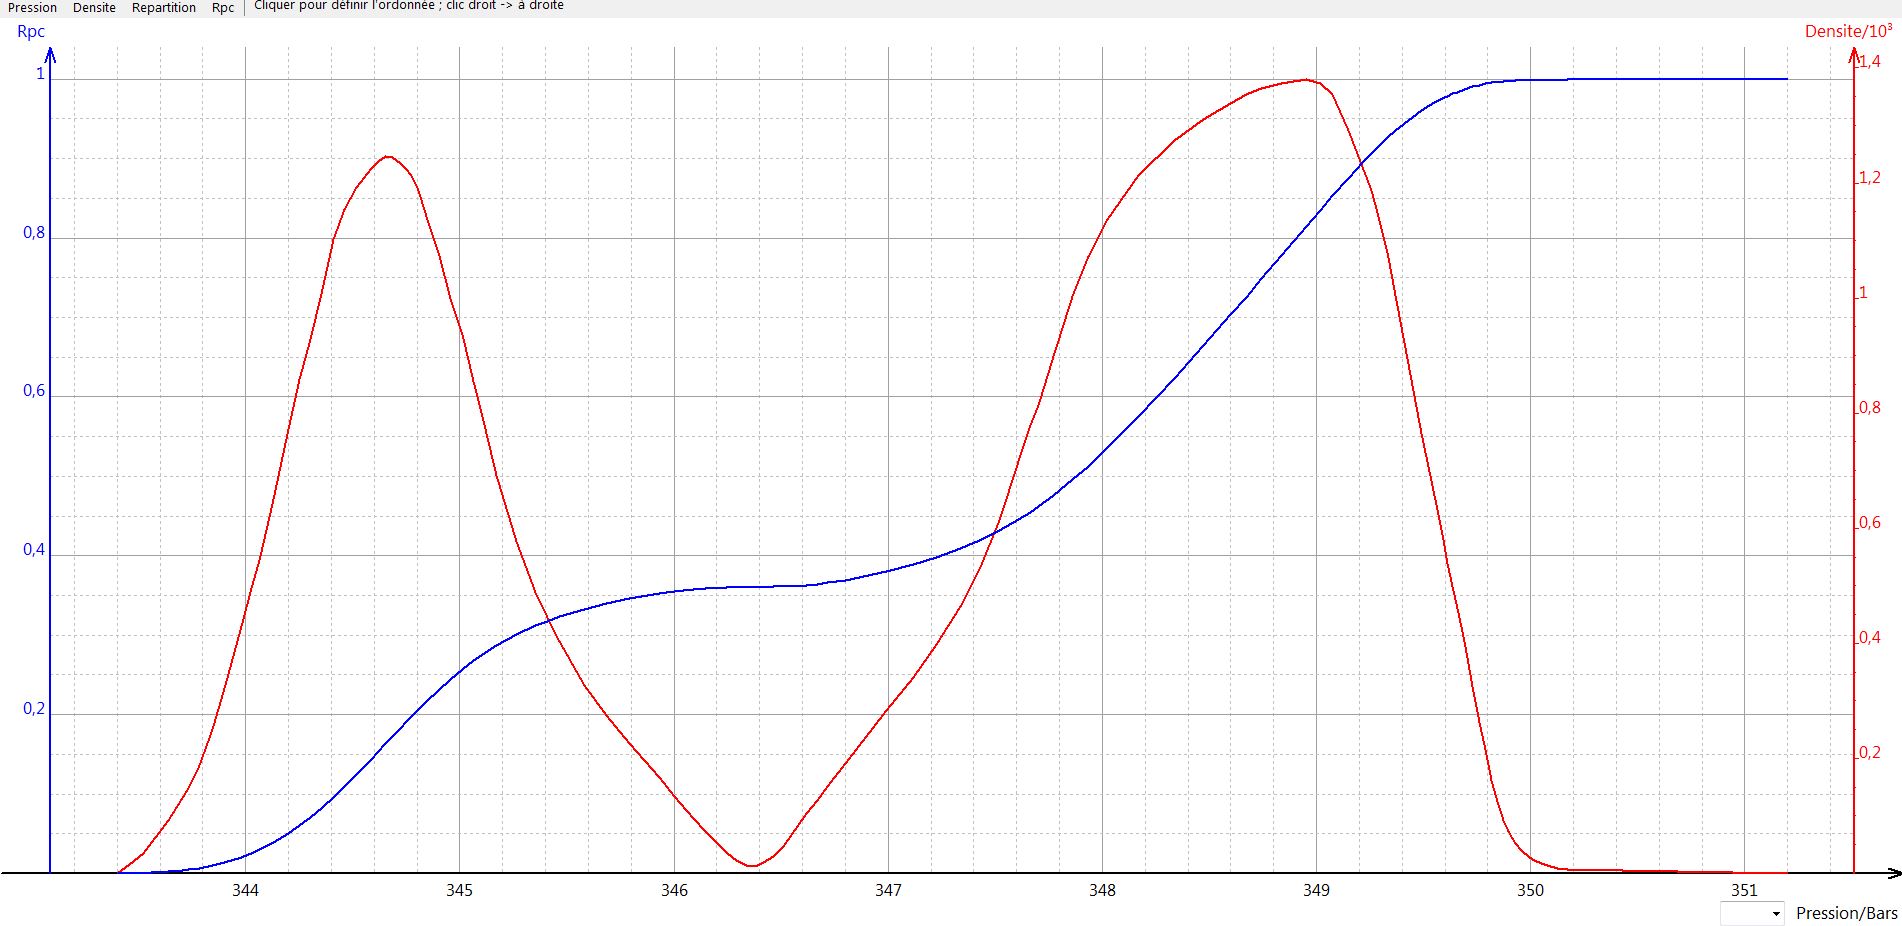Click the 0,8 tick label on Rpc axis
The image size is (1902, 926).
coord(34,233)
